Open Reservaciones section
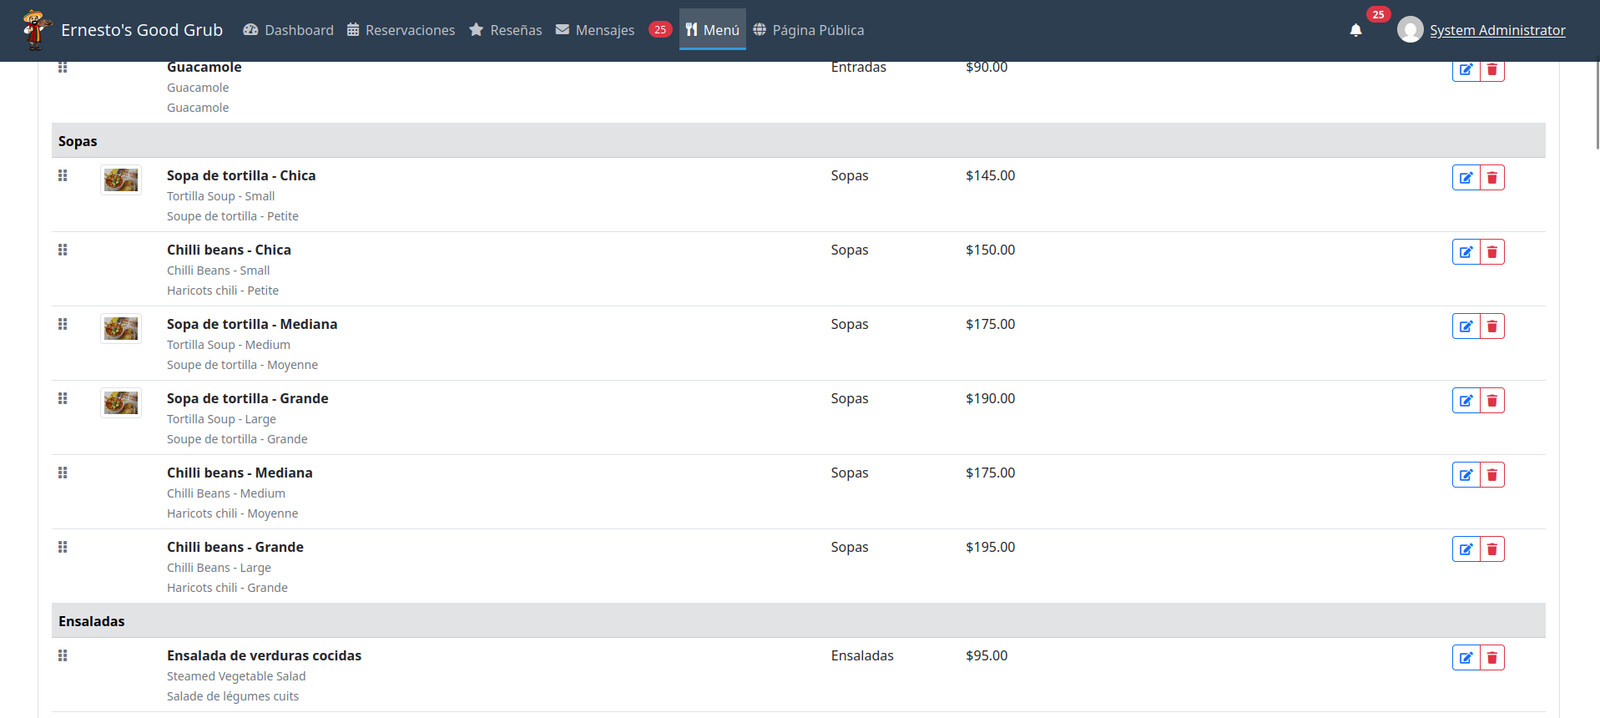Image resolution: width=1600 pixels, height=718 pixels. pyautogui.click(x=401, y=30)
